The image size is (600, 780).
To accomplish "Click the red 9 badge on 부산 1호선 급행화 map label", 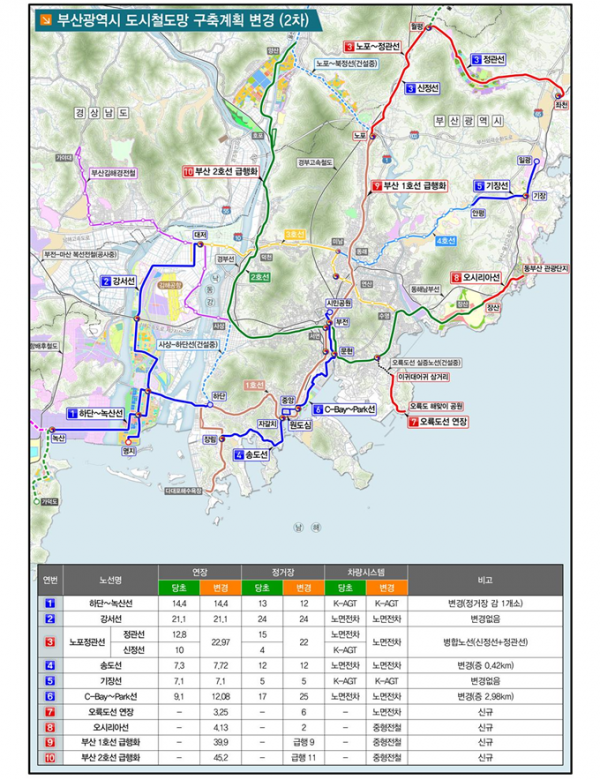I will click(x=375, y=186).
